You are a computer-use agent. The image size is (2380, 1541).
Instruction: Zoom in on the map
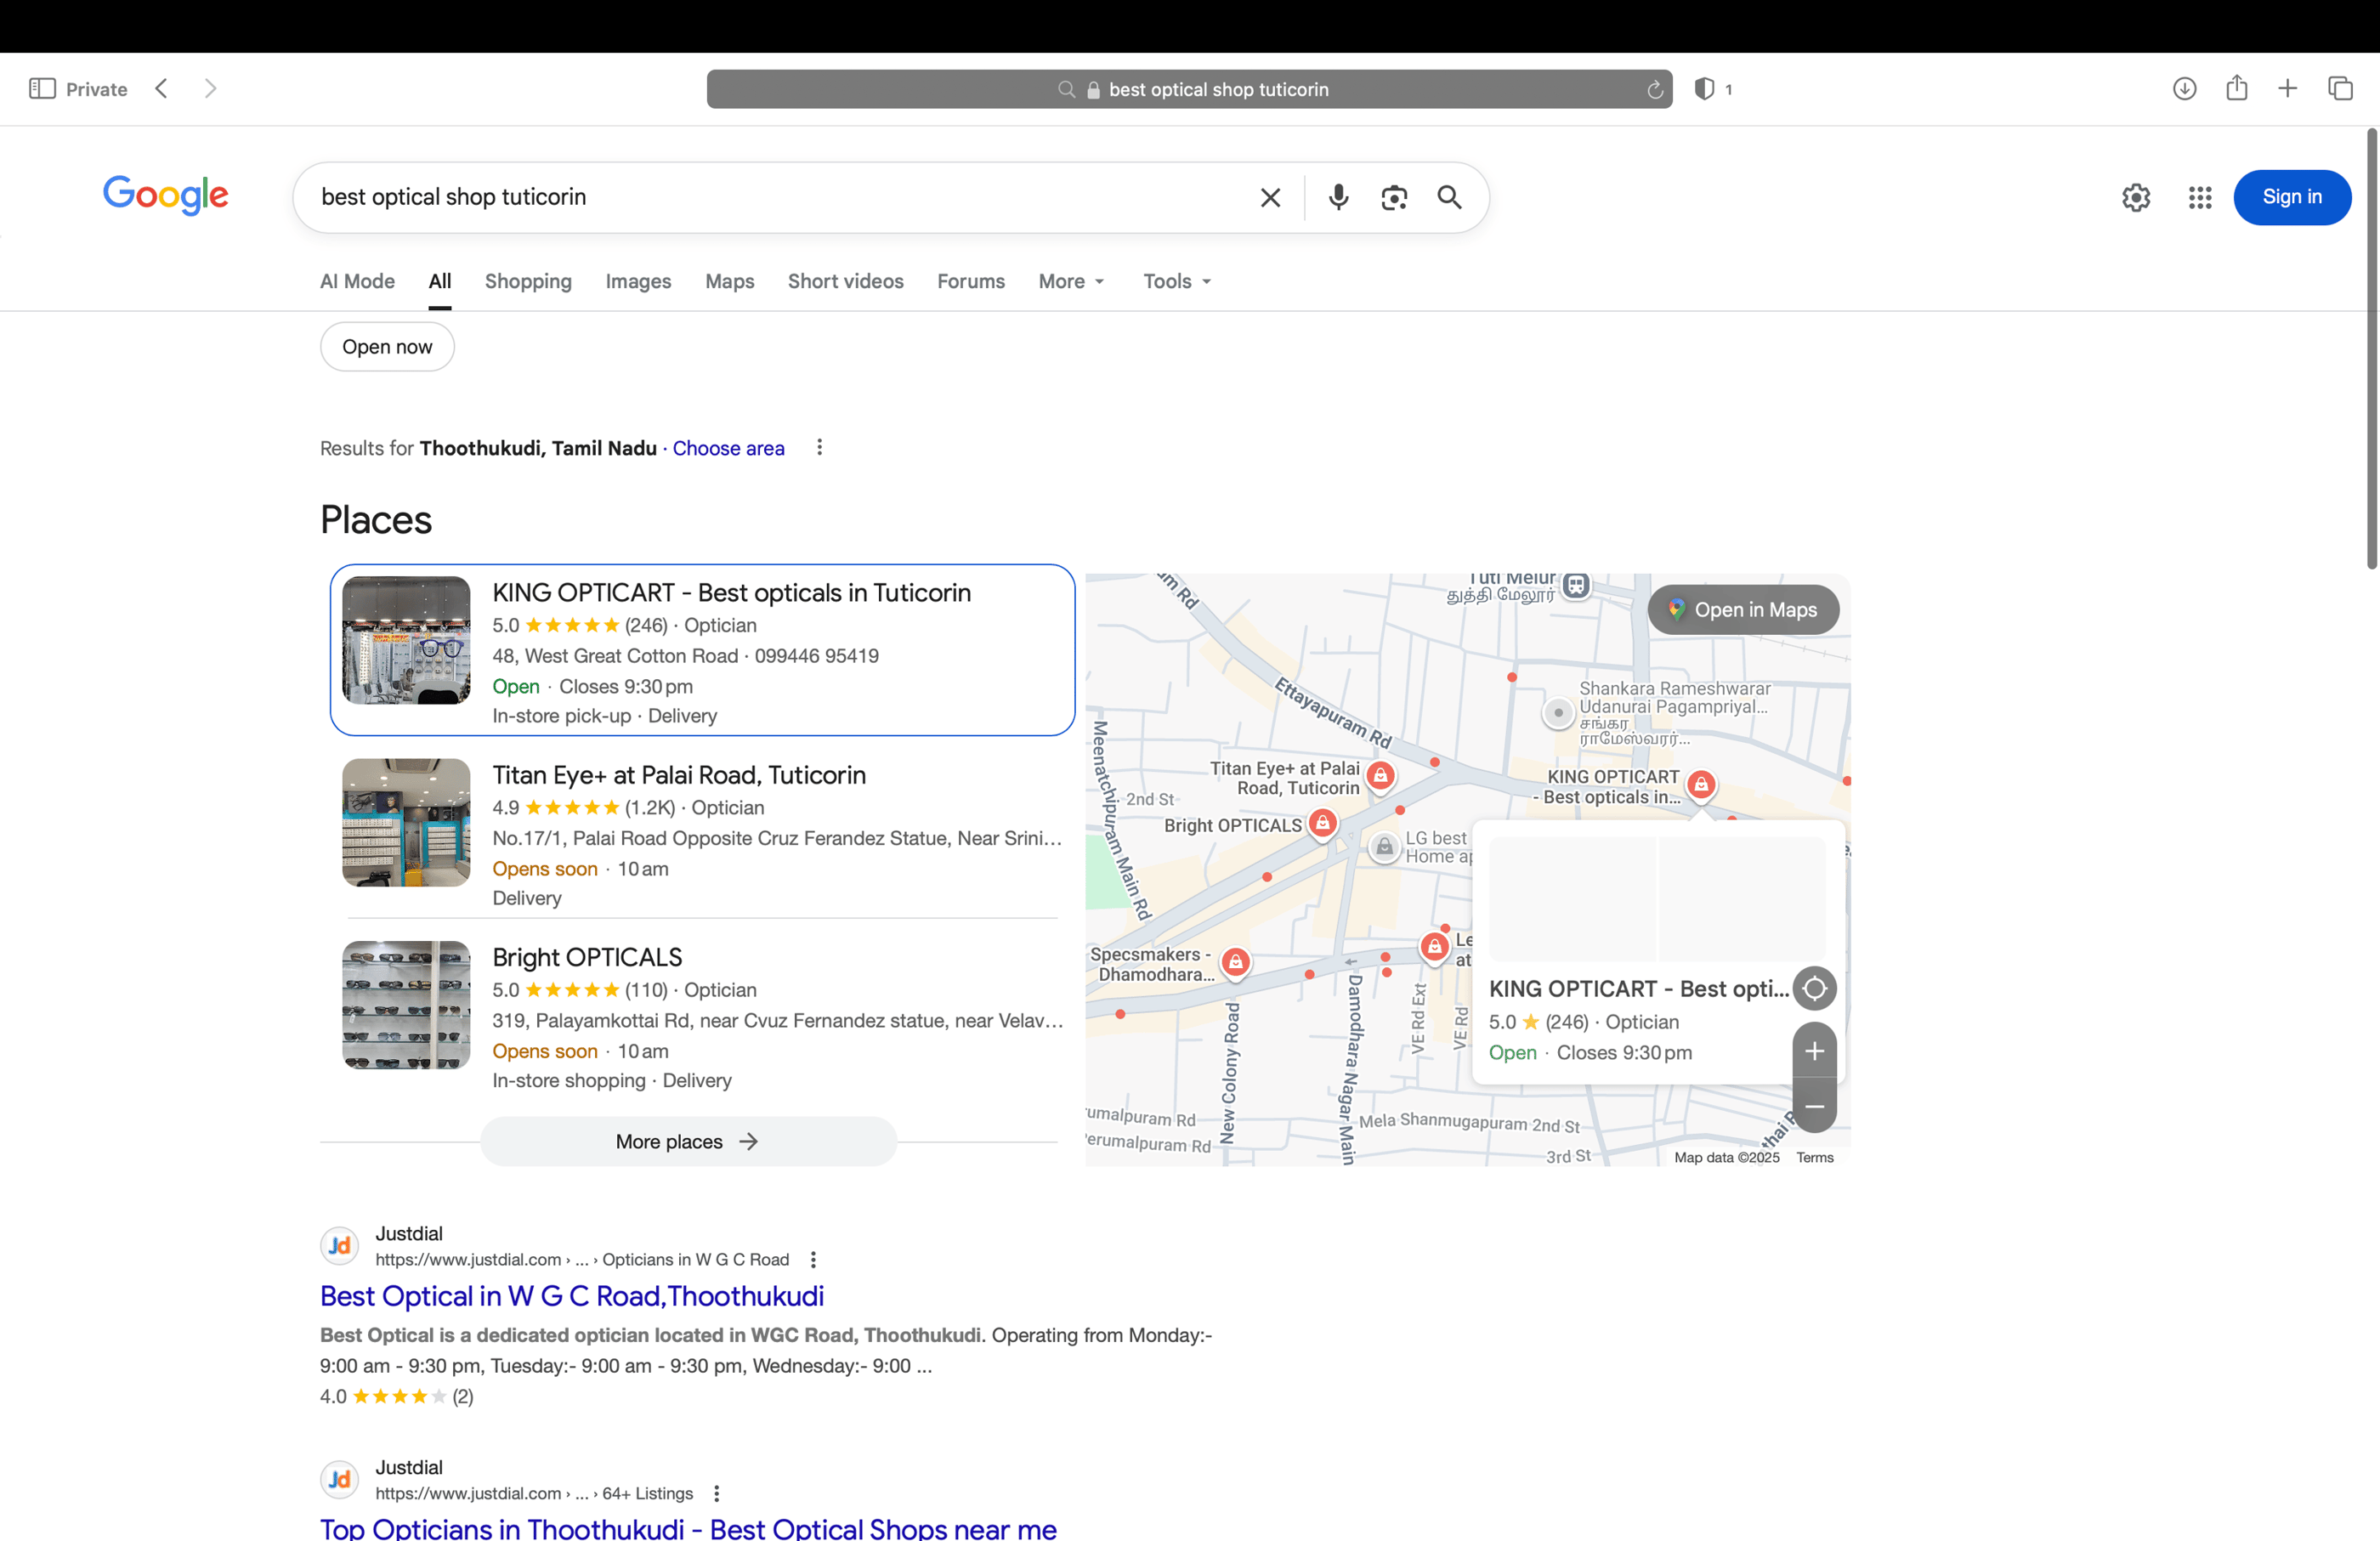[1815, 1051]
